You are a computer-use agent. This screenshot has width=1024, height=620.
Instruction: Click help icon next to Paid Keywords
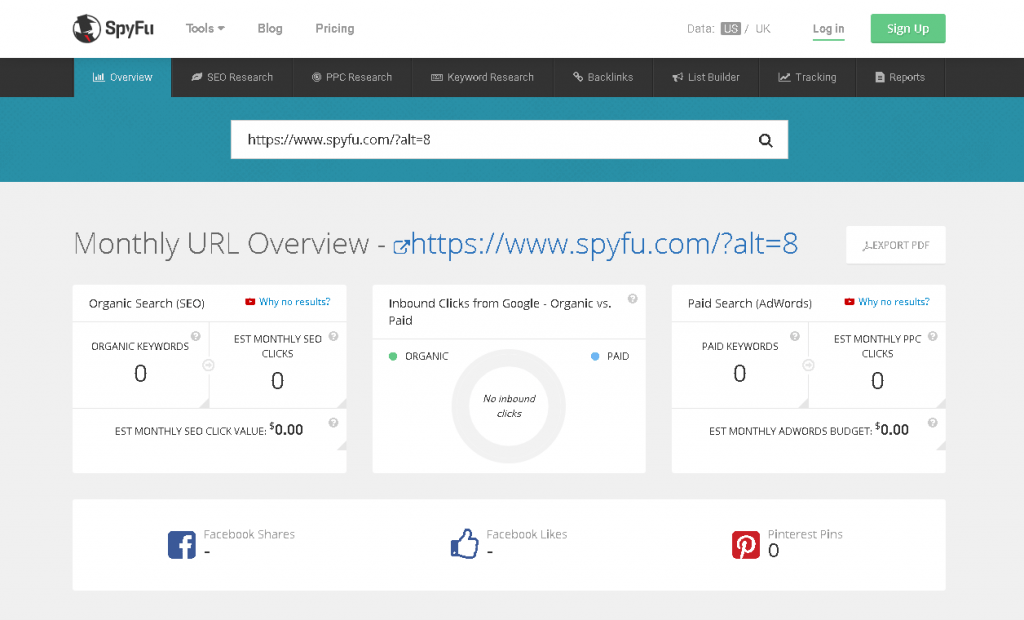pos(795,336)
